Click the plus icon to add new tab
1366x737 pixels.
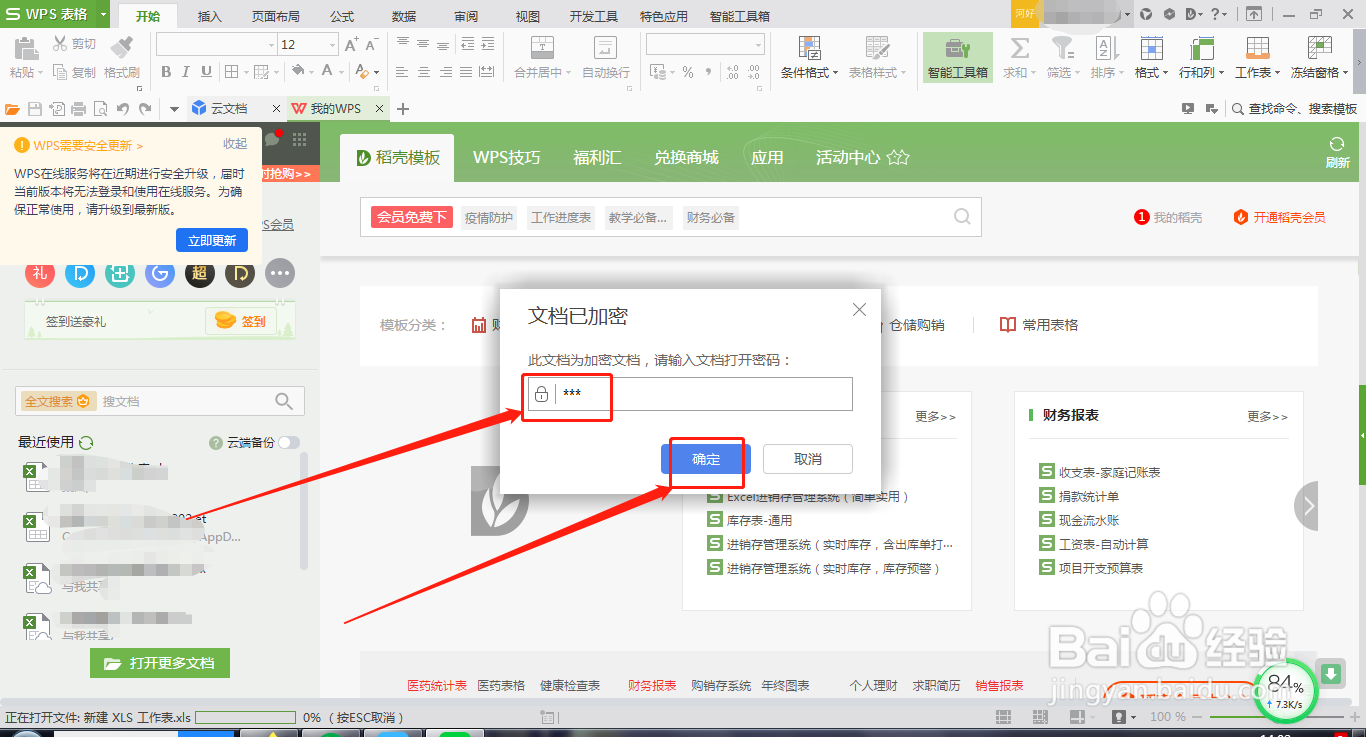(403, 109)
